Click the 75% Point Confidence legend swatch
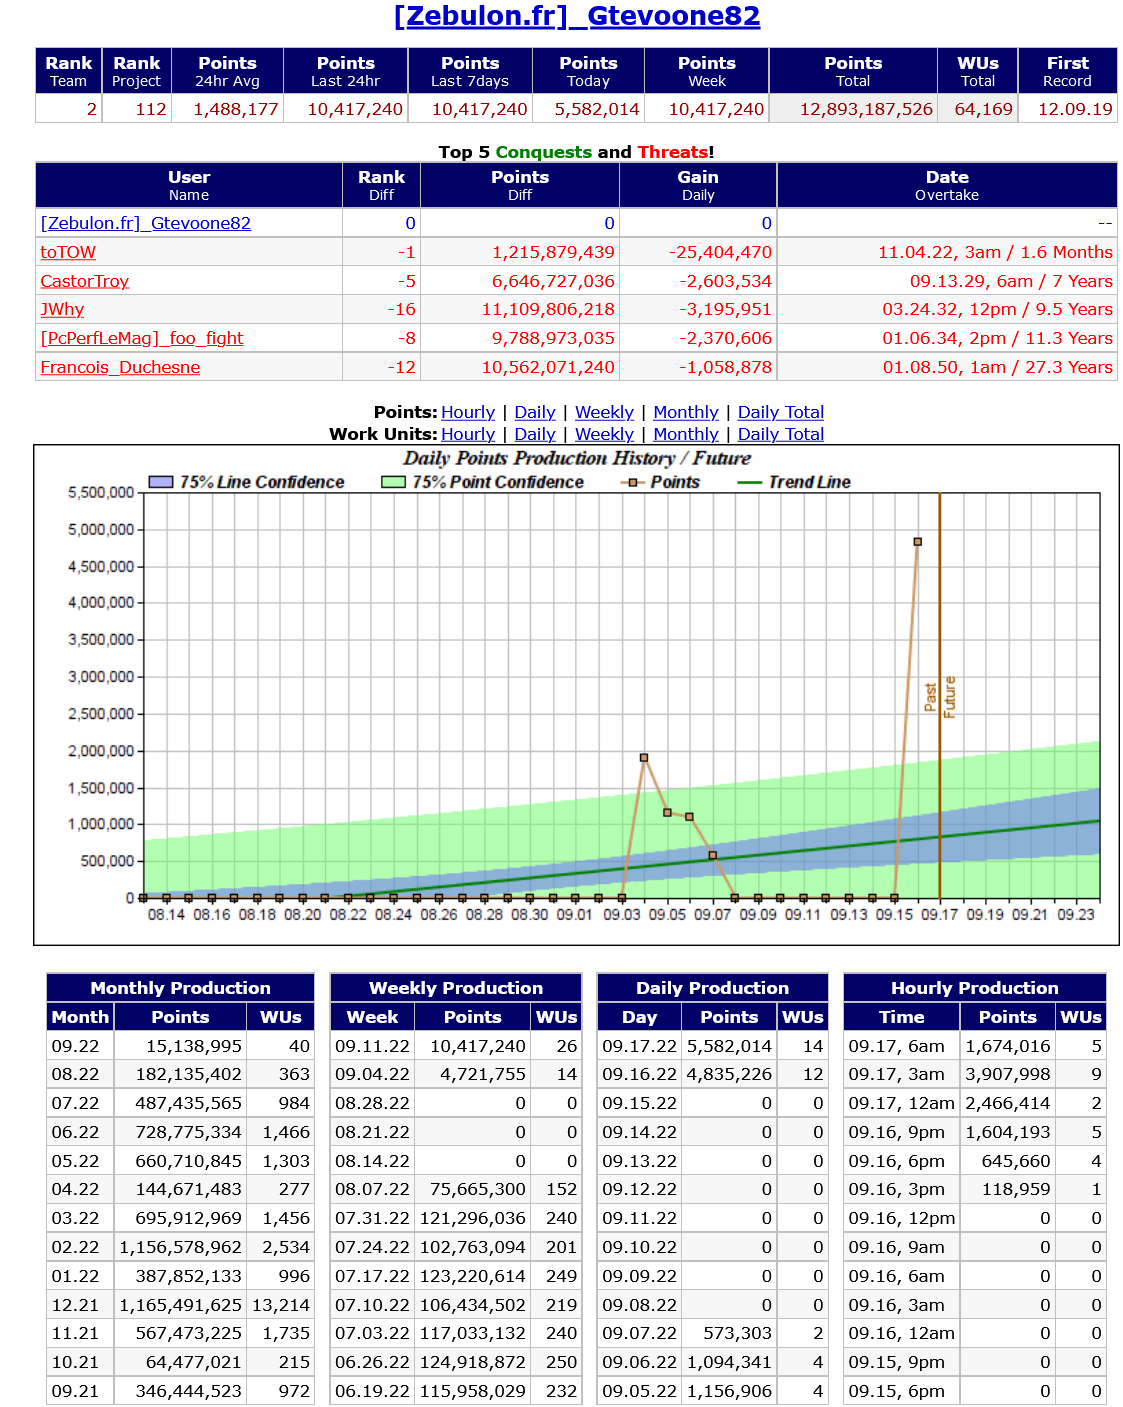This screenshot has height=1407, width=1123. click(393, 482)
